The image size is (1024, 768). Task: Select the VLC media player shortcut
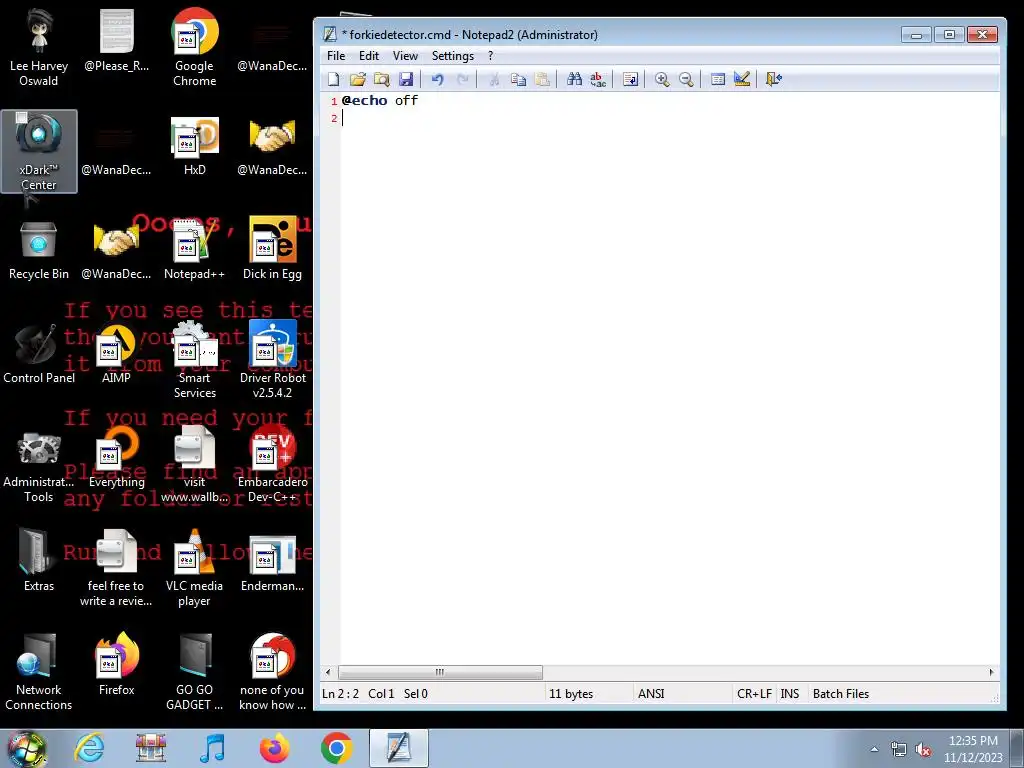coord(195,568)
